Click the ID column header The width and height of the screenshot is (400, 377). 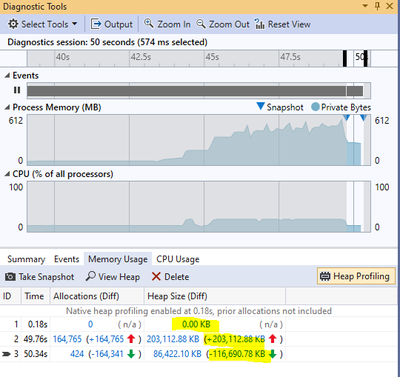point(11,296)
